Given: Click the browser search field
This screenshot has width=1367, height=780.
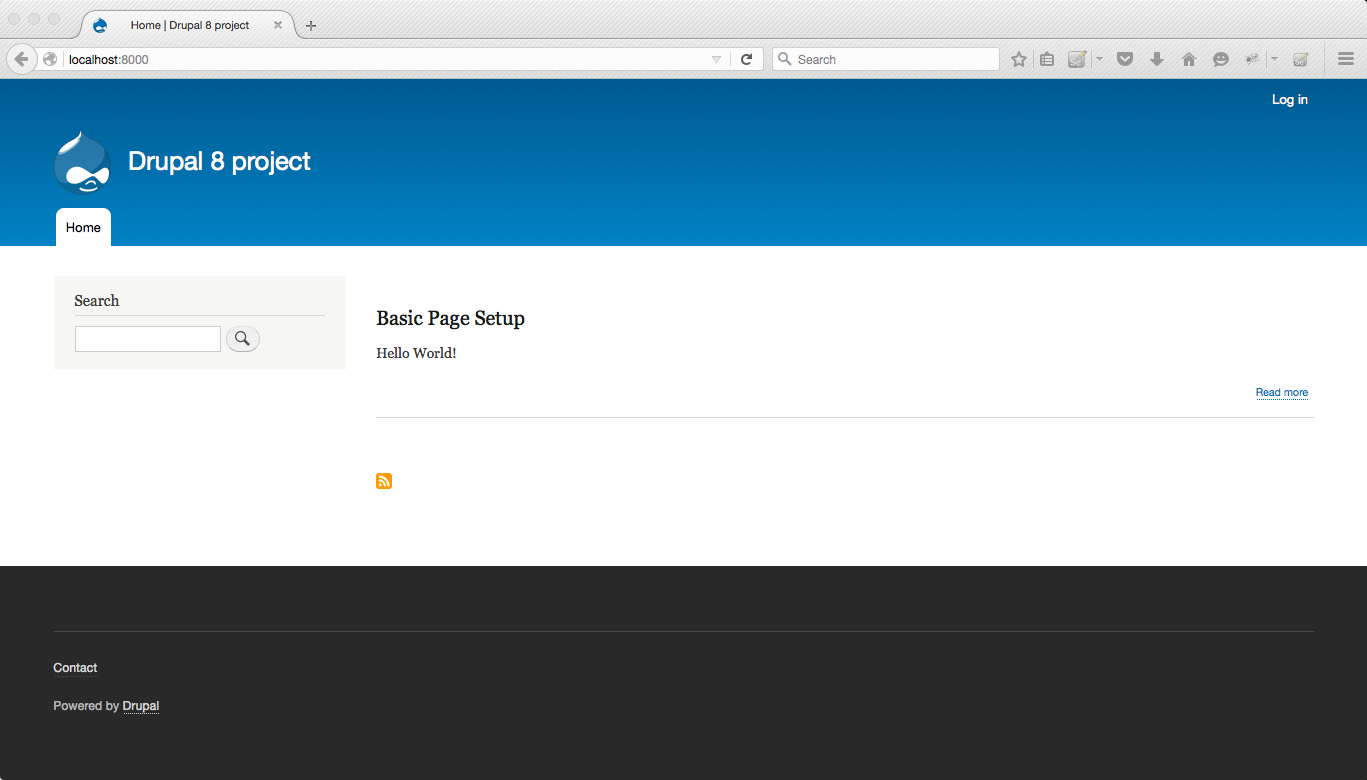Looking at the screenshot, I should coord(886,59).
